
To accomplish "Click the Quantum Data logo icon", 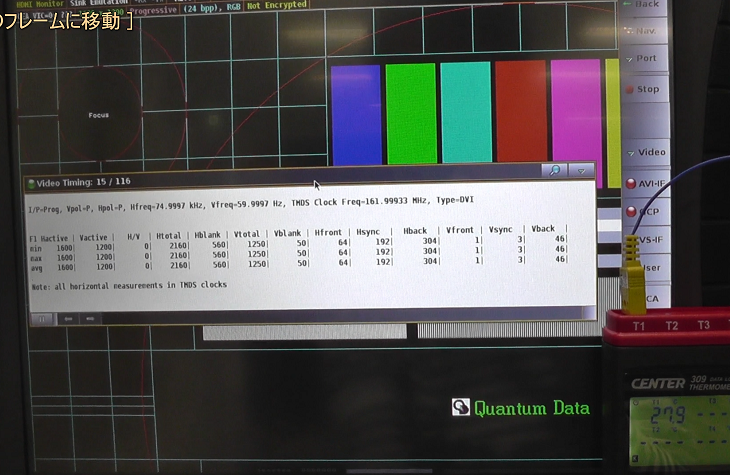I will pyautogui.click(x=460, y=407).
